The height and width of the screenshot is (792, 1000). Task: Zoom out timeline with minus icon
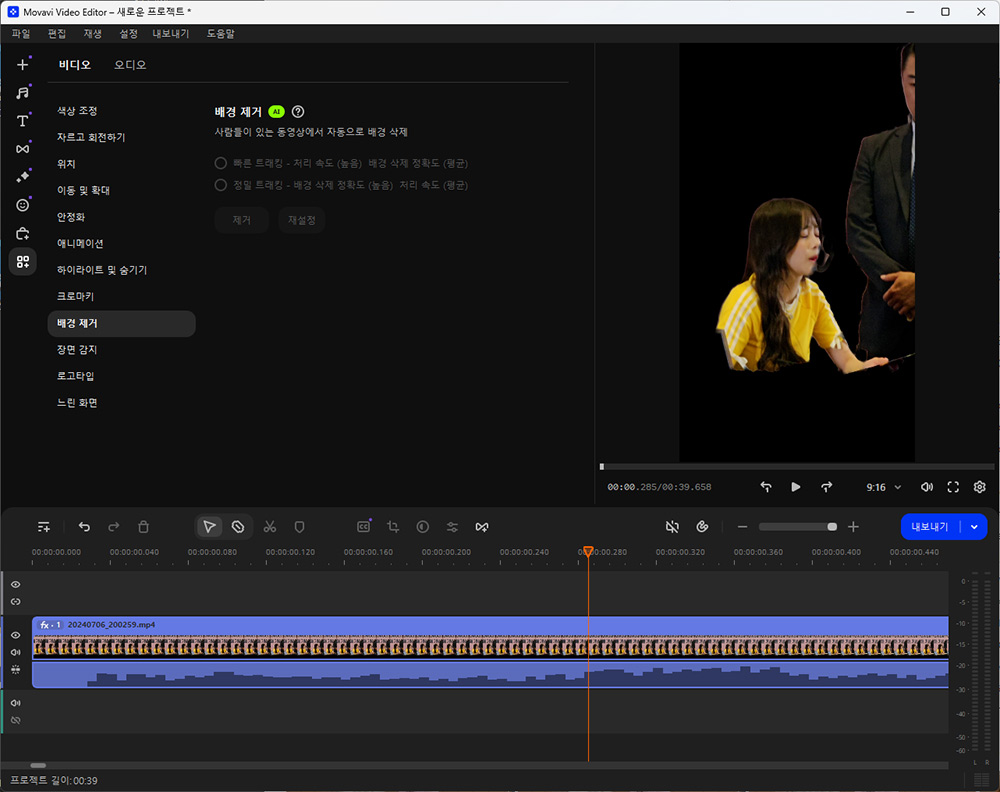pos(742,527)
